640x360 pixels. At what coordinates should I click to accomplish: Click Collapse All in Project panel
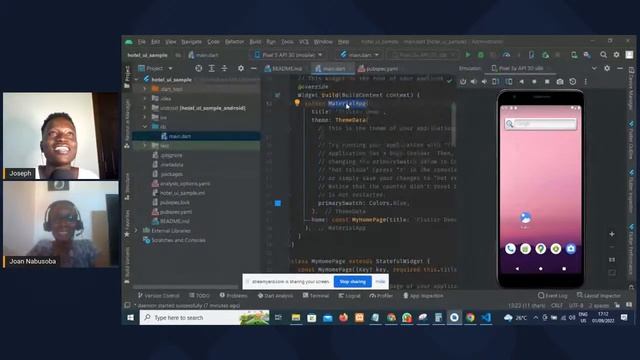(x=224, y=69)
